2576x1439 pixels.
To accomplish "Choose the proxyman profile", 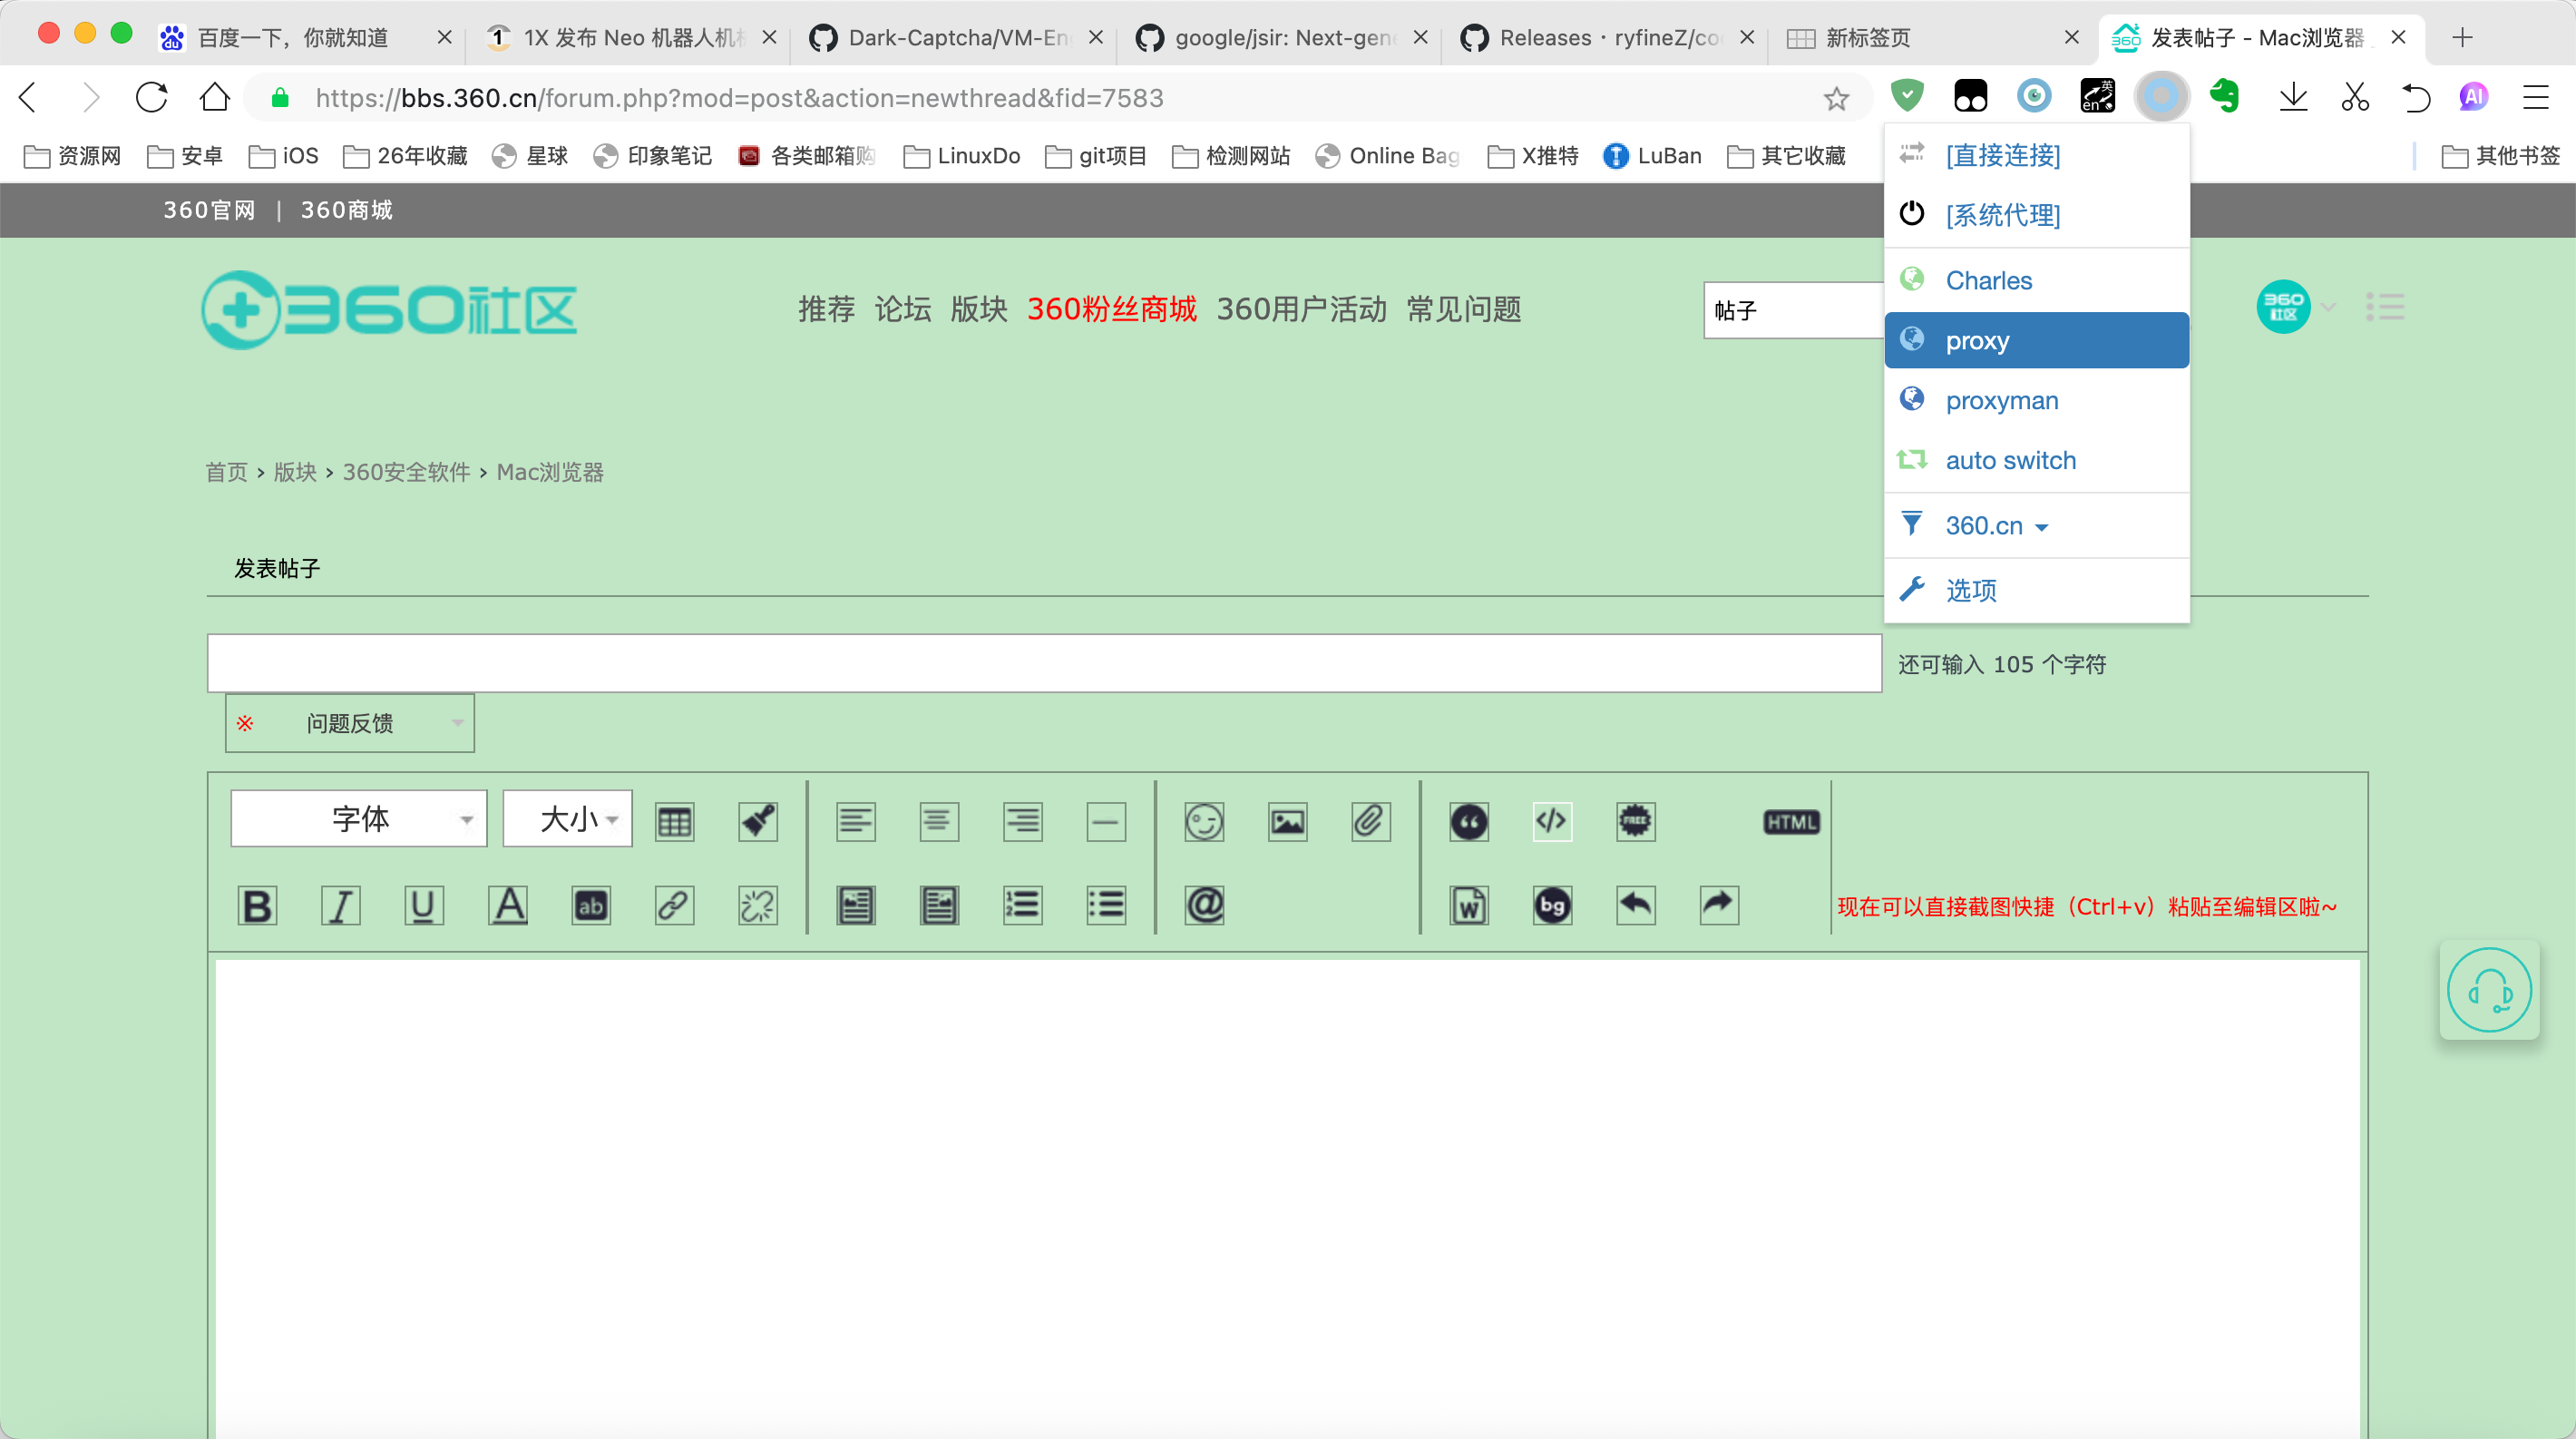I will (x=2036, y=400).
